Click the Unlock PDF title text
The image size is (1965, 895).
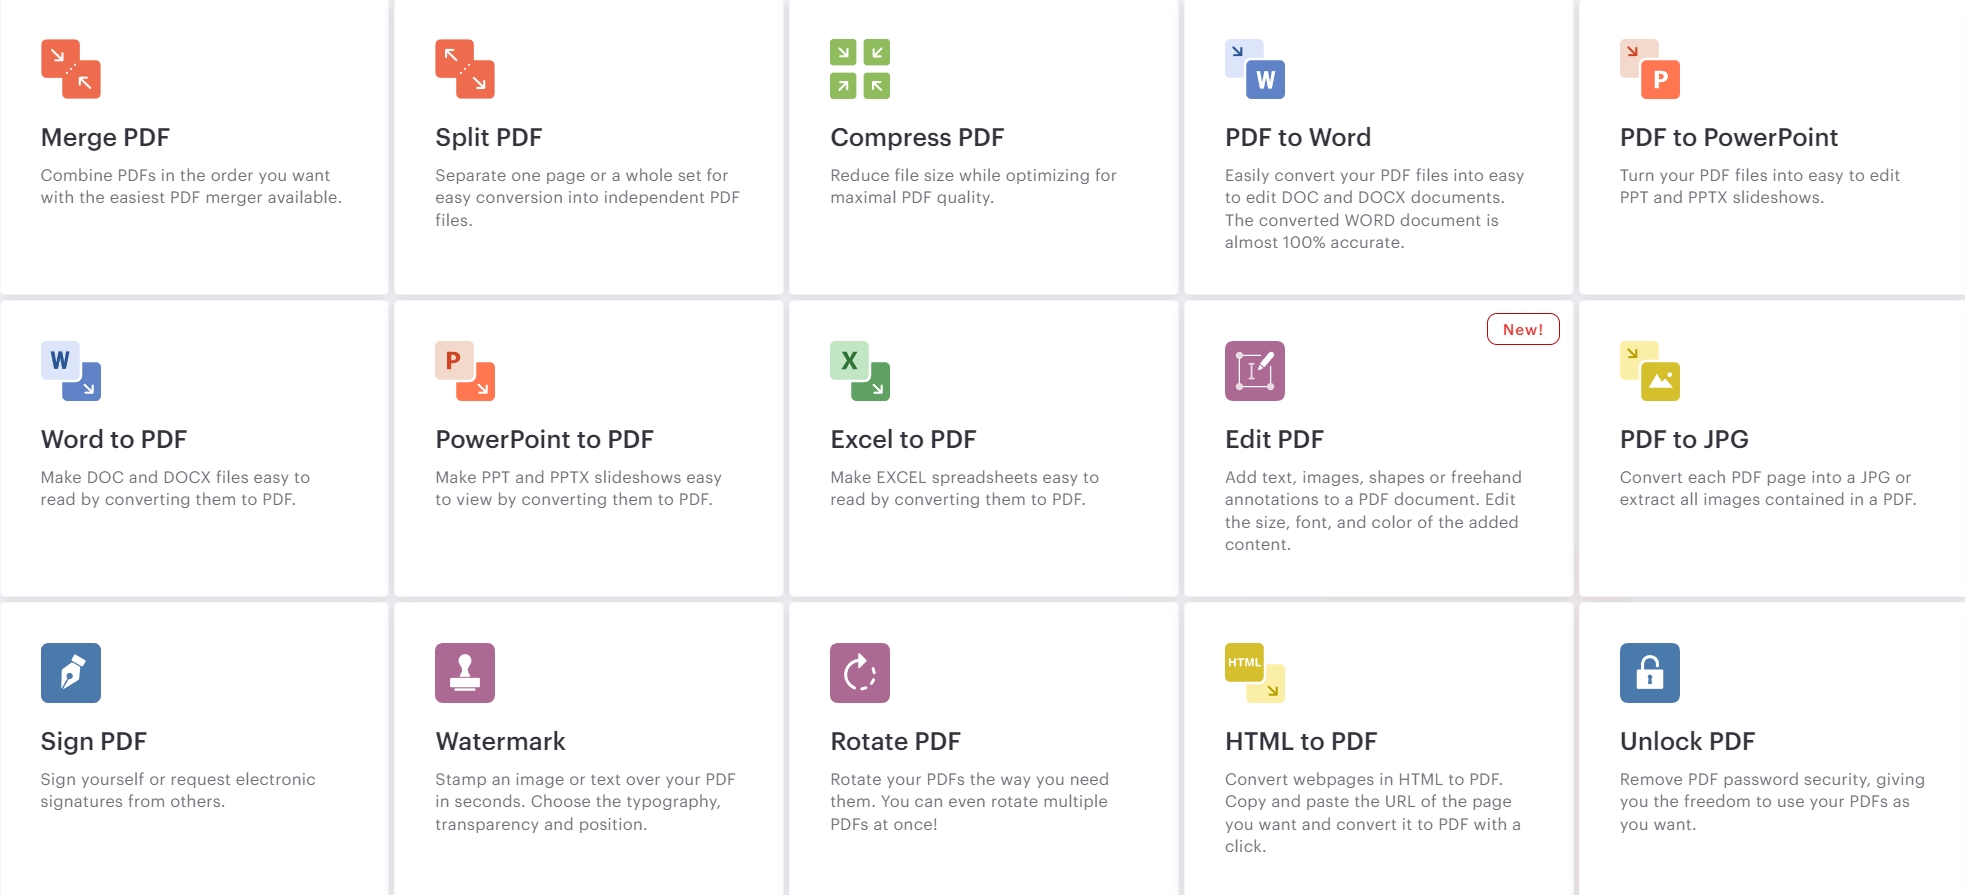(1687, 742)
